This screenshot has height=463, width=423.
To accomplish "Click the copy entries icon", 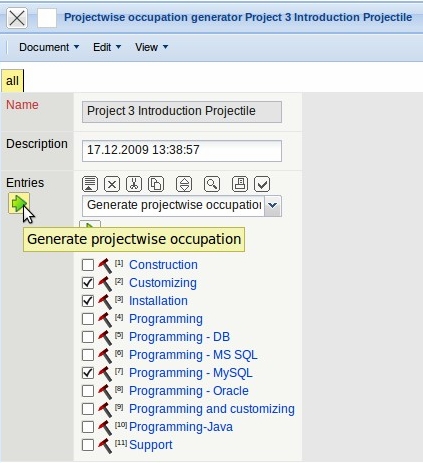I will (x=156, y=184).
